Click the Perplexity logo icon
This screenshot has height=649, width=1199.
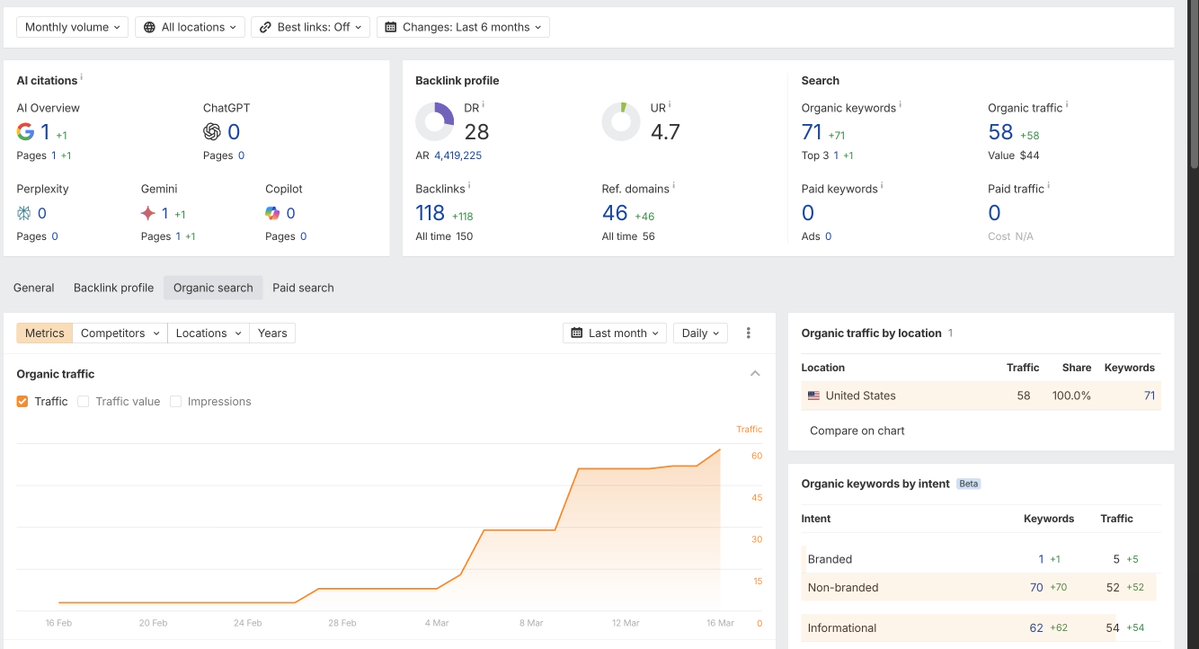click(24, 213)
